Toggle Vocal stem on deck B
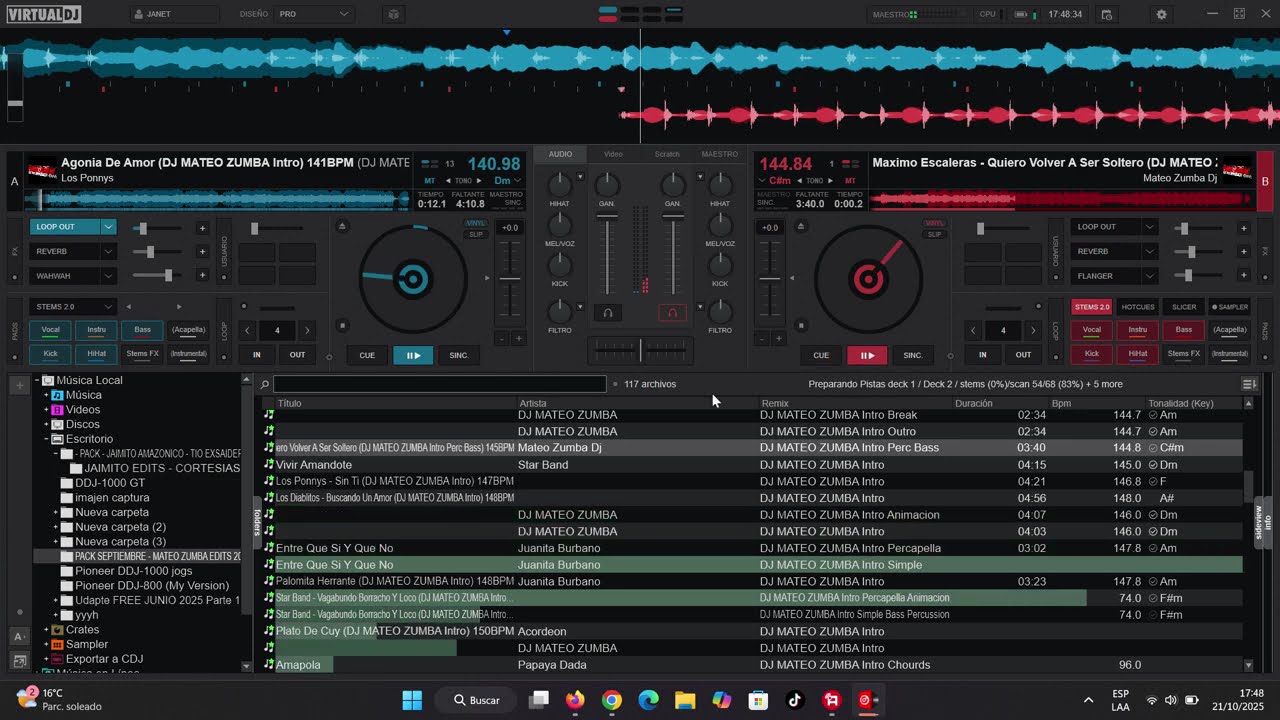This screenshot has height=720, width=1280. 1092,329
